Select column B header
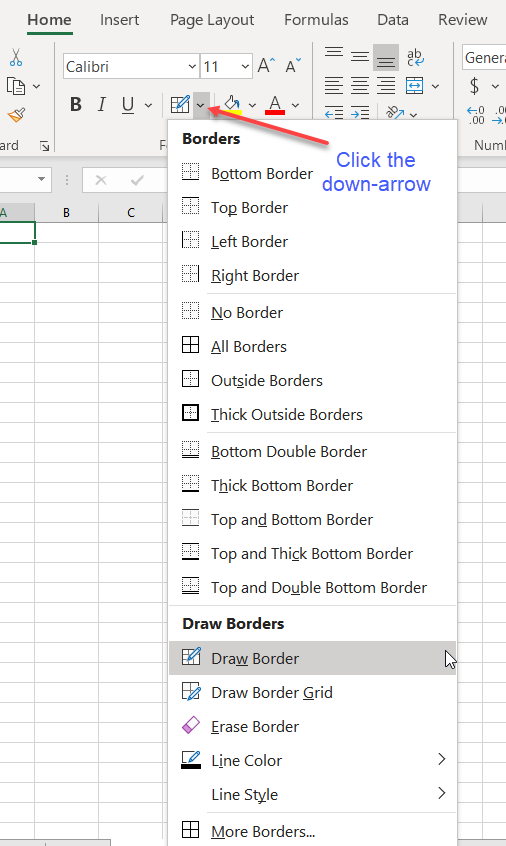Screen dimensions: 506x846 (66, 213)
